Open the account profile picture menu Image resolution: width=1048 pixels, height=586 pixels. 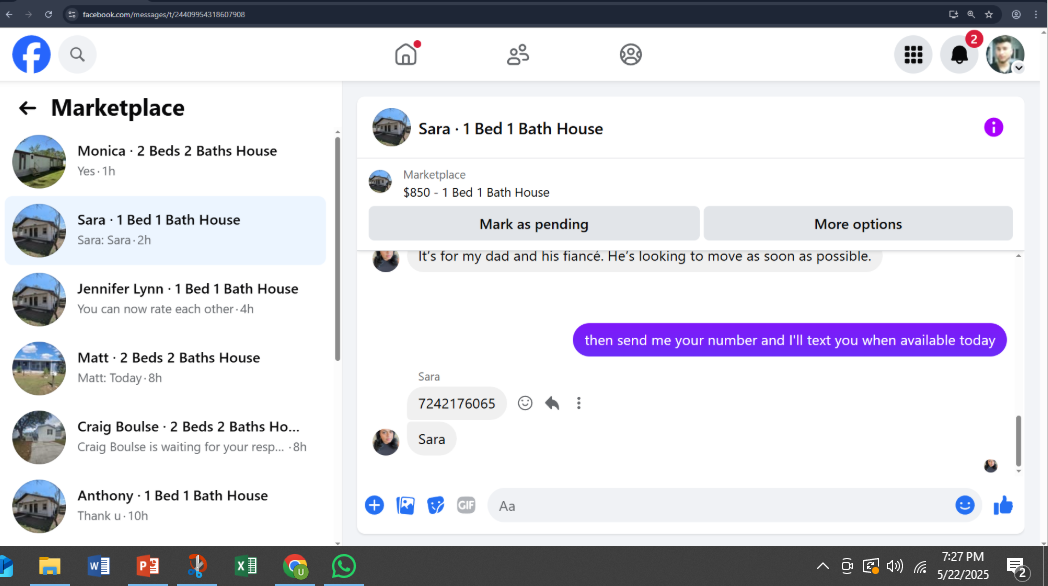point(1005,54)
